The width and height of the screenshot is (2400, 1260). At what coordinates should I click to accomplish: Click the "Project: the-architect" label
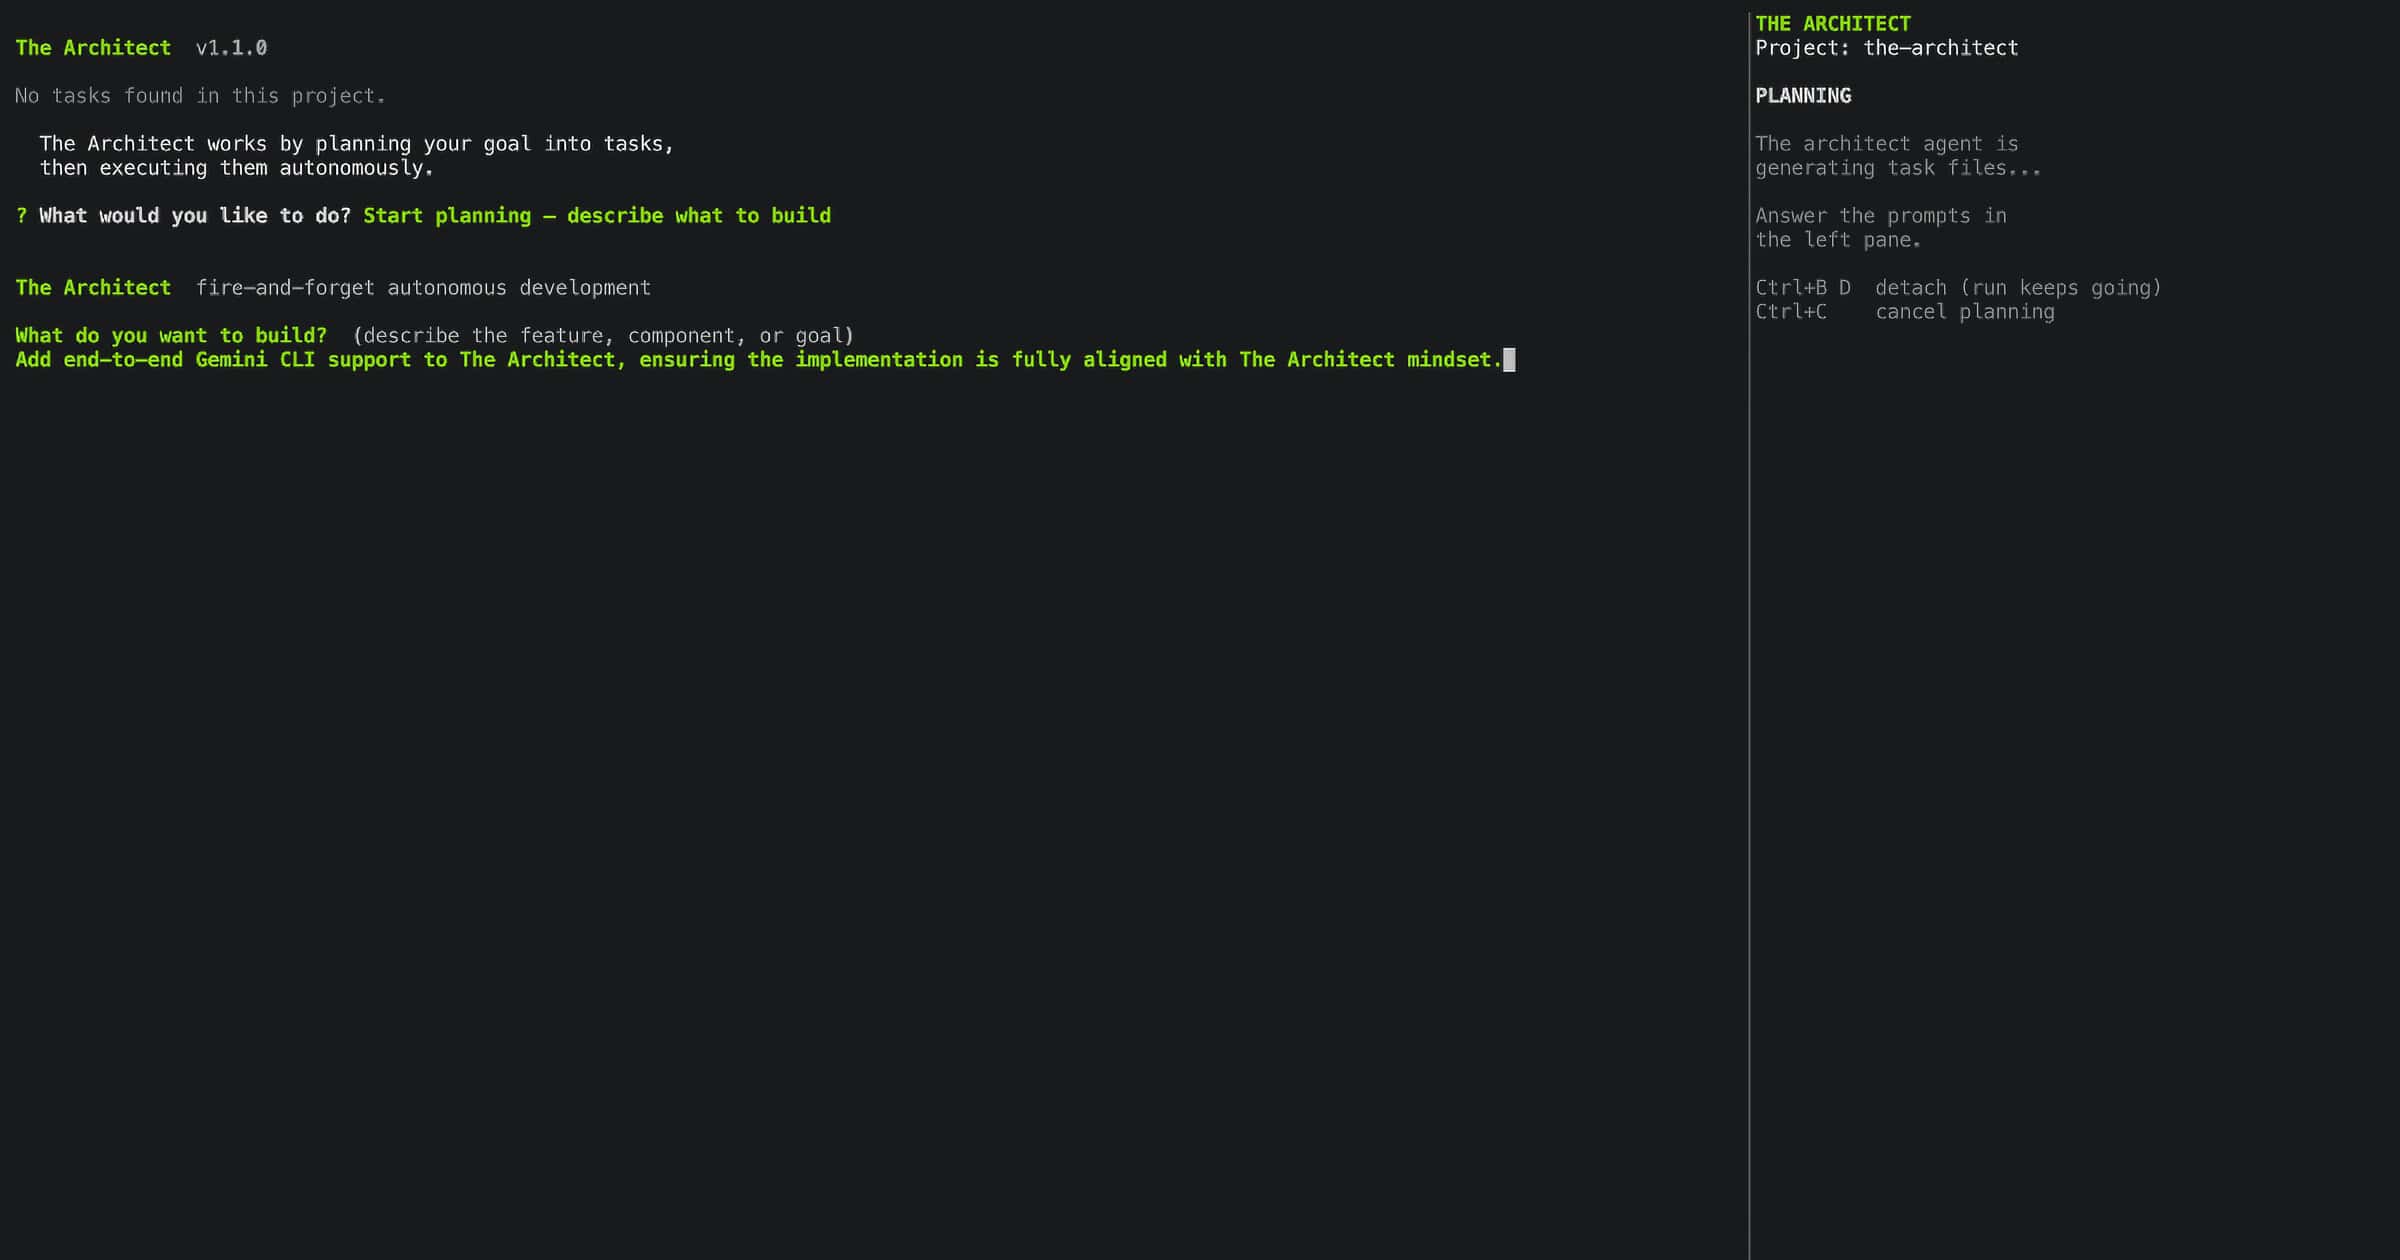pos(1887,48)
